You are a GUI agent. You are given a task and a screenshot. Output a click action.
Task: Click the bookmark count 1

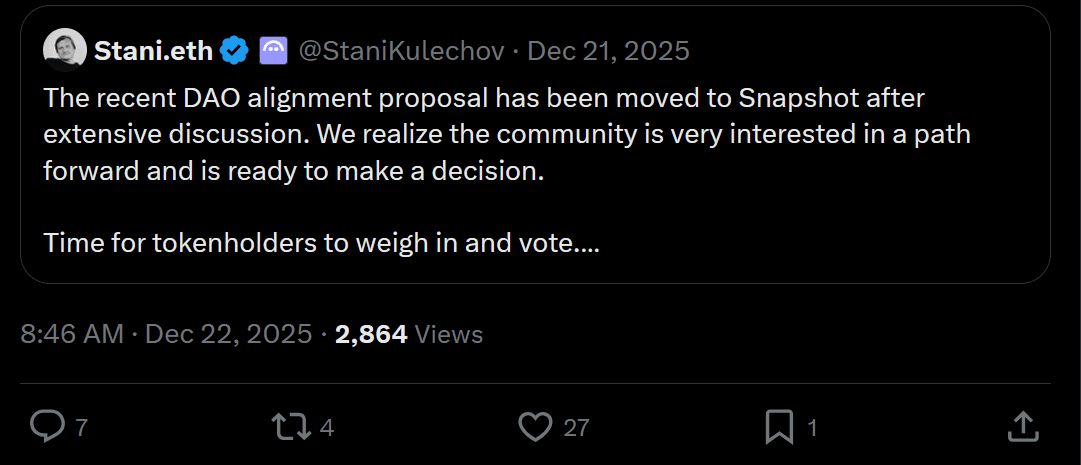pyautogui.click(x=812, y=428)
